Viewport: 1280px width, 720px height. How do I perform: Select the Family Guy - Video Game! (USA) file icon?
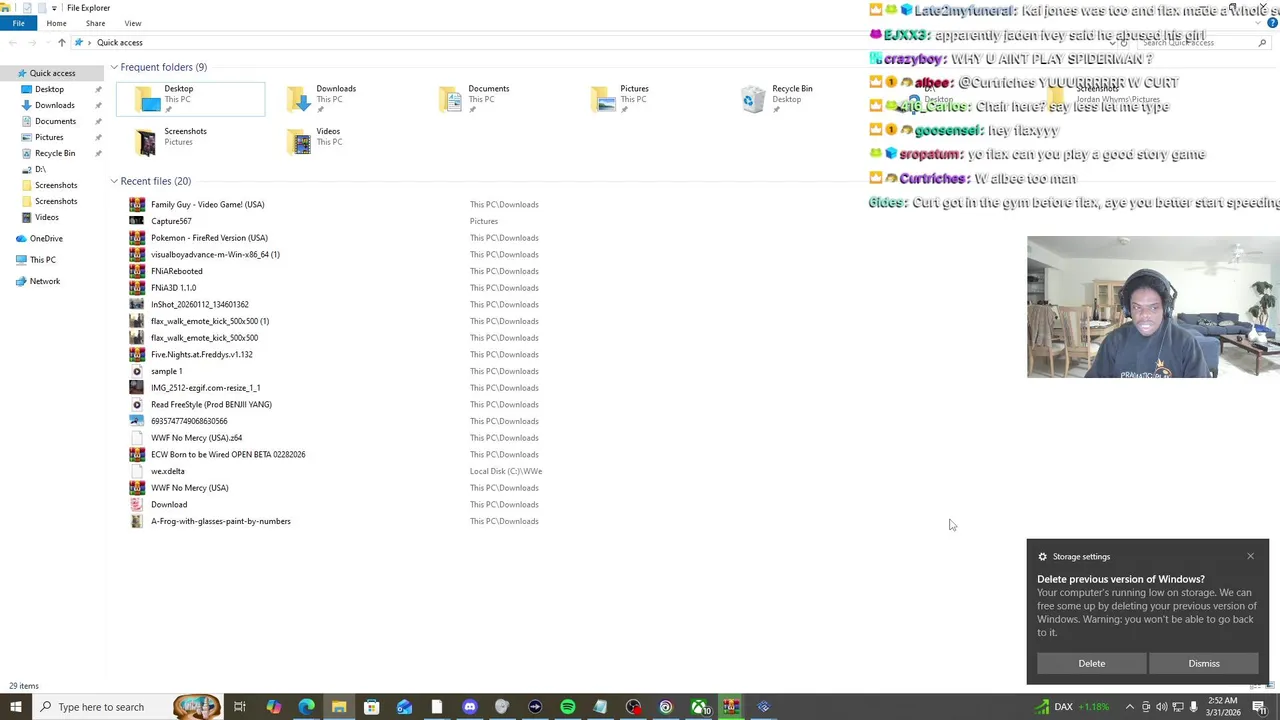click(x=137, y=204)
